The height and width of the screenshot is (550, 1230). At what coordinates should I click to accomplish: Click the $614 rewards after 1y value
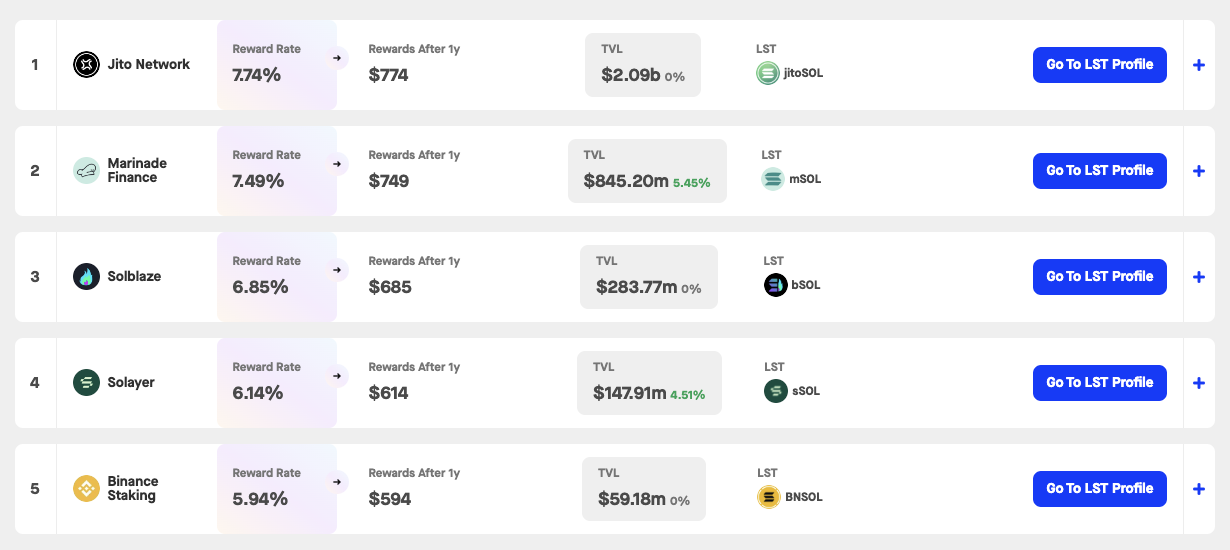389,393
